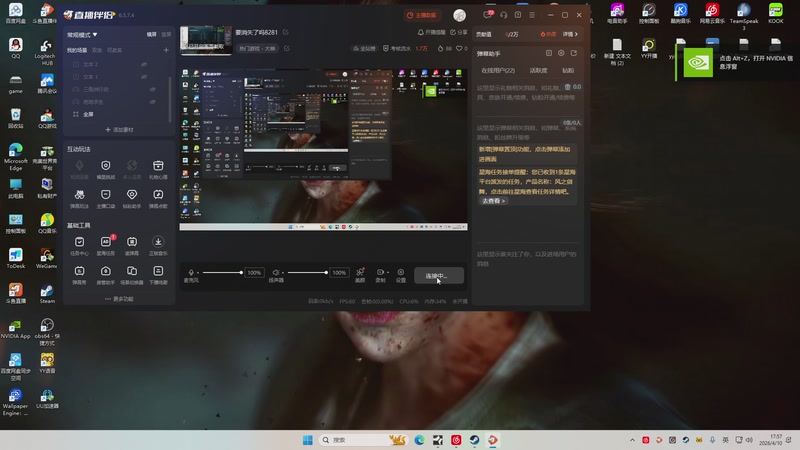800x450 pixels.
Task: Switch to 横屏 landscape mode
Action: tap(152, 35)
